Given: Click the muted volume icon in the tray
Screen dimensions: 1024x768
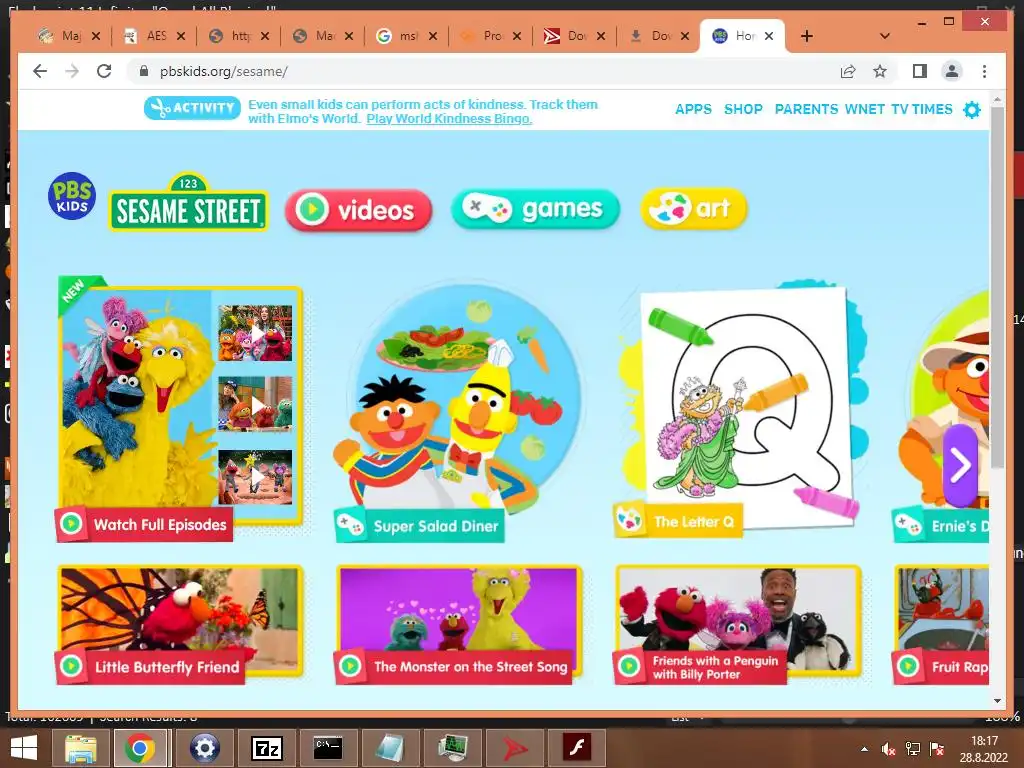Looking at the screenshot, I should (888, 749).
